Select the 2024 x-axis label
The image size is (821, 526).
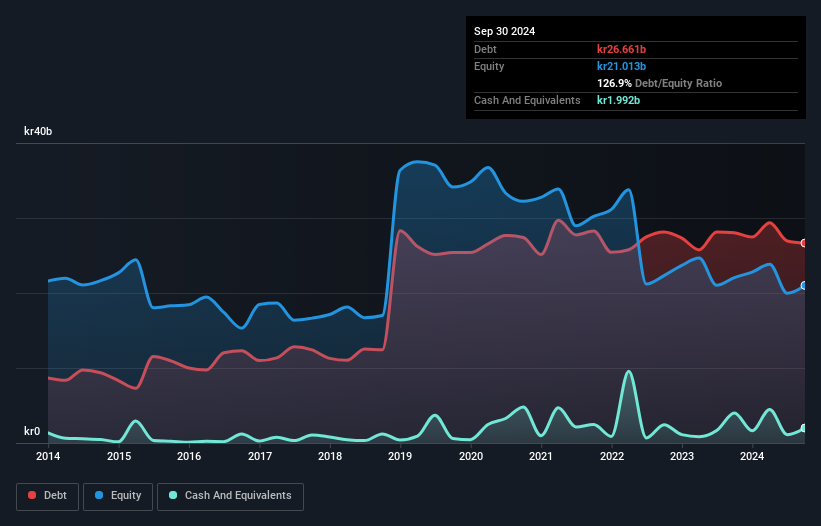coord(752,456)
